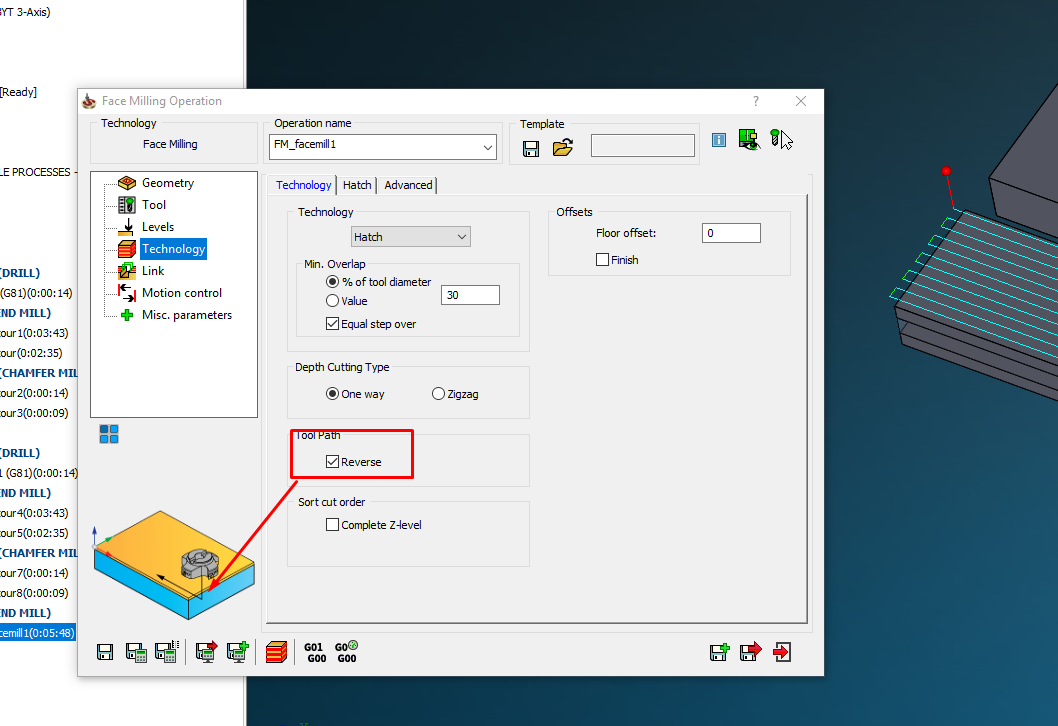Select Tool in the page tree
This screenshot has height=726, width=1058.
tap(154, 204)
